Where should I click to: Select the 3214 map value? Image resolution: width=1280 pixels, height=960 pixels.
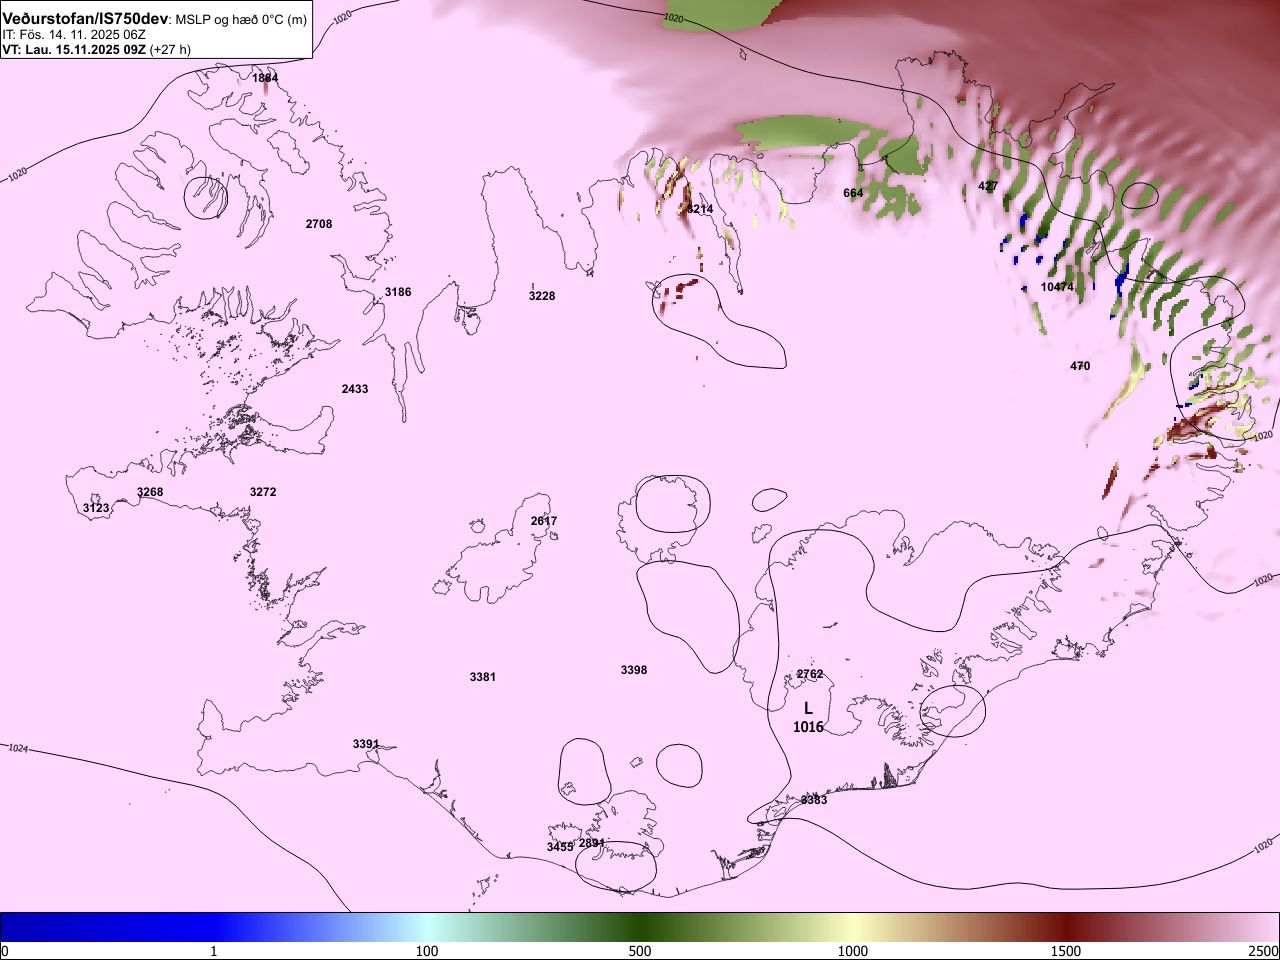700,209
